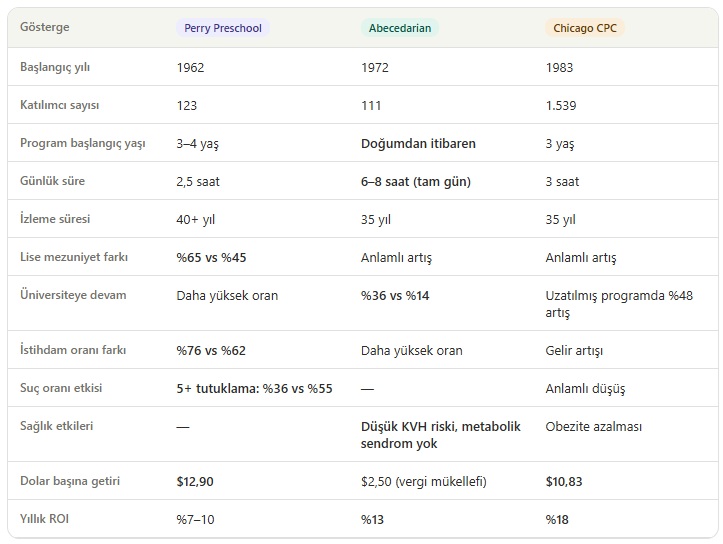
Task: Click the %18 ROI value for Chicago CPC
Action: [x=558, y=520]
